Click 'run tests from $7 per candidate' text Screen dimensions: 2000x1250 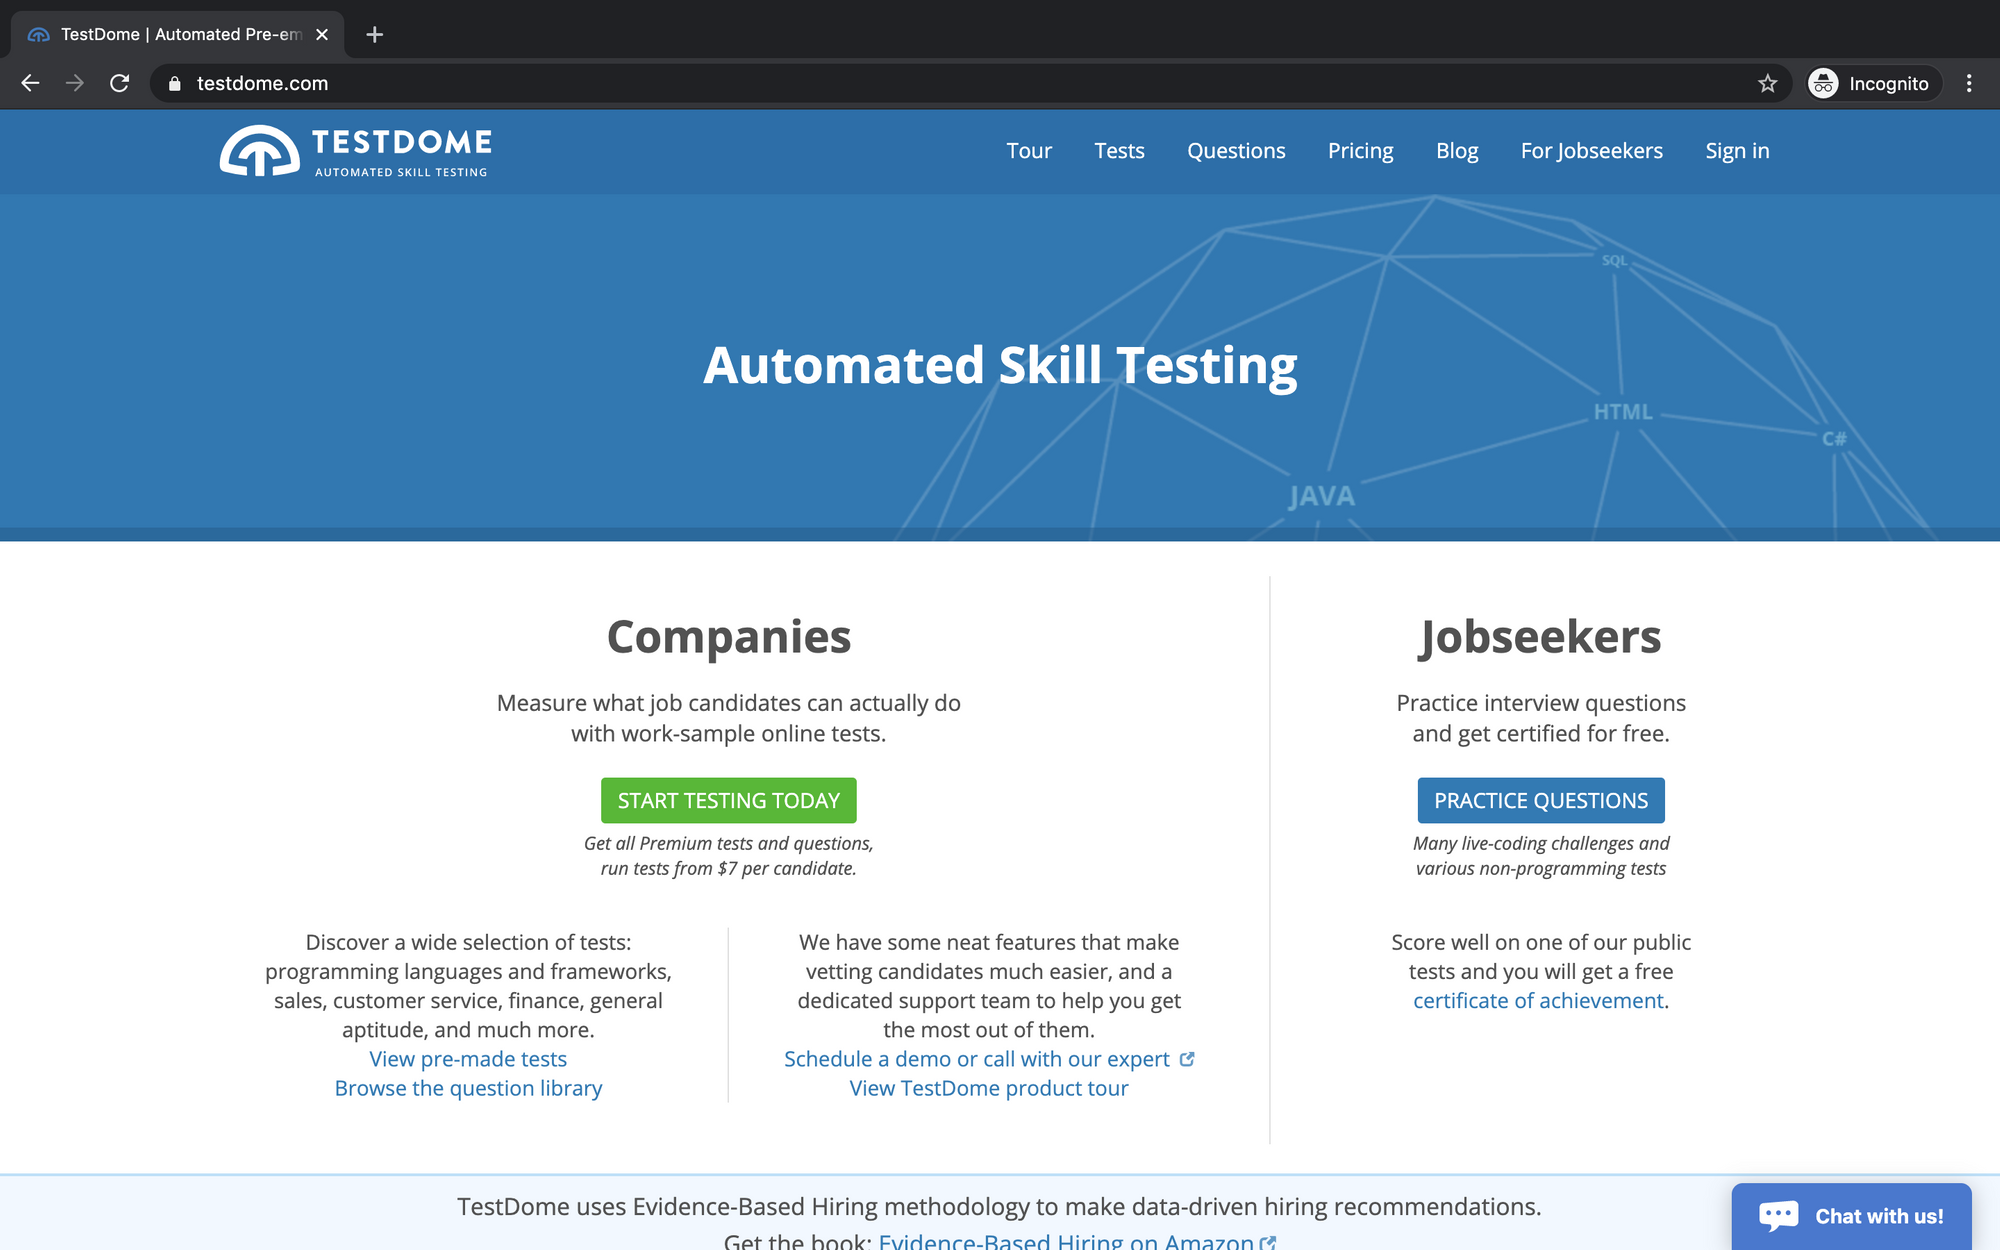[x=728, y=869]
